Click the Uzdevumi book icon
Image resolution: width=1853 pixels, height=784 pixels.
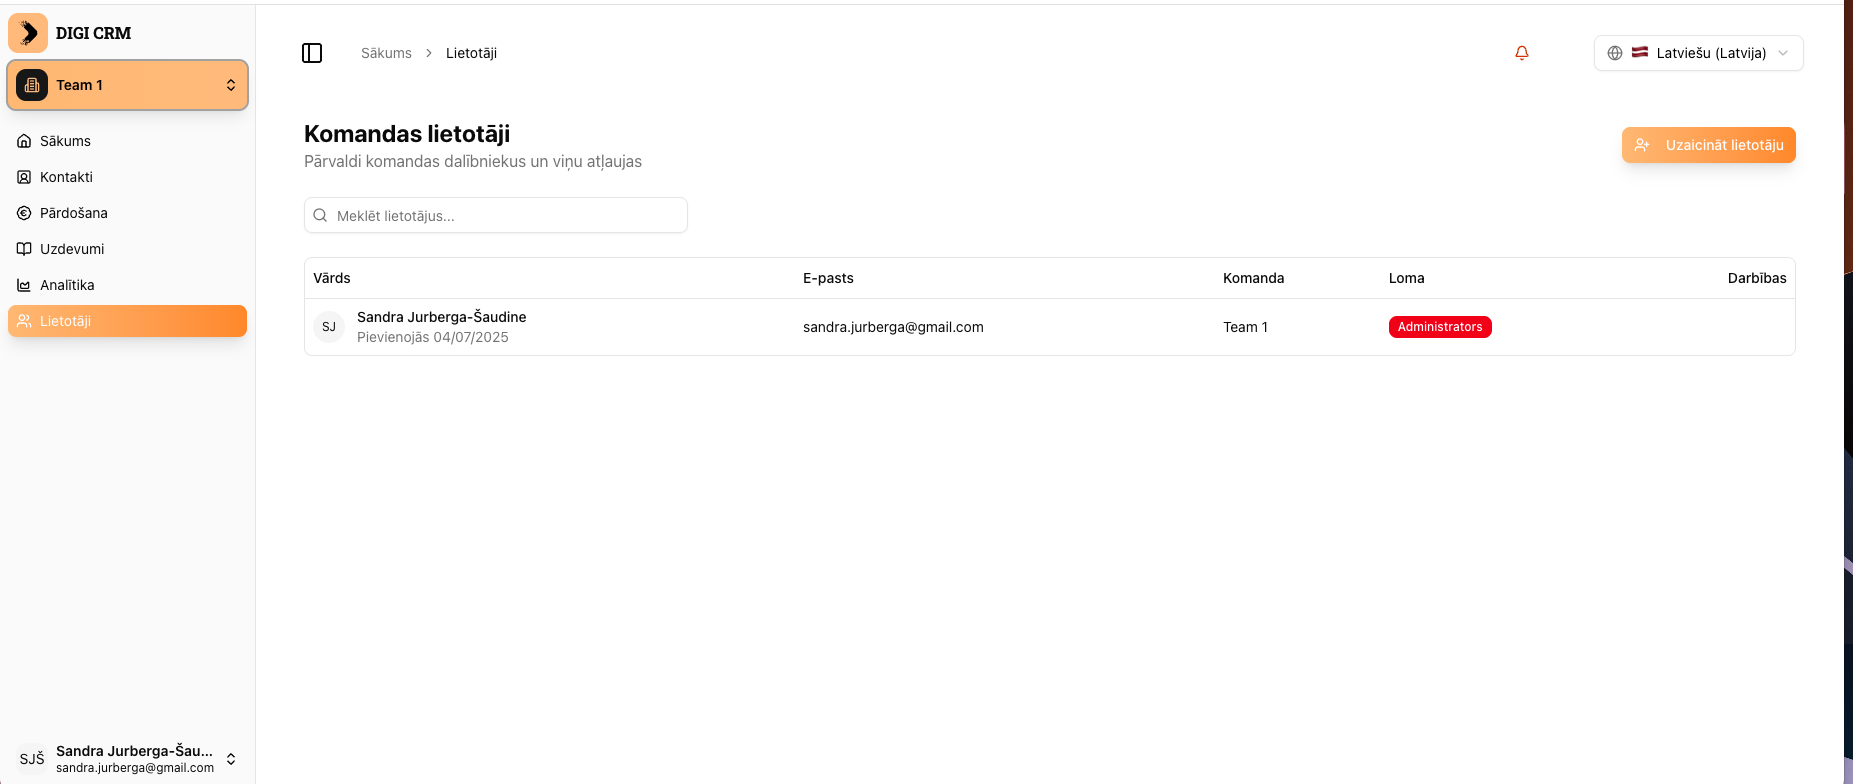tap(24, 249)
